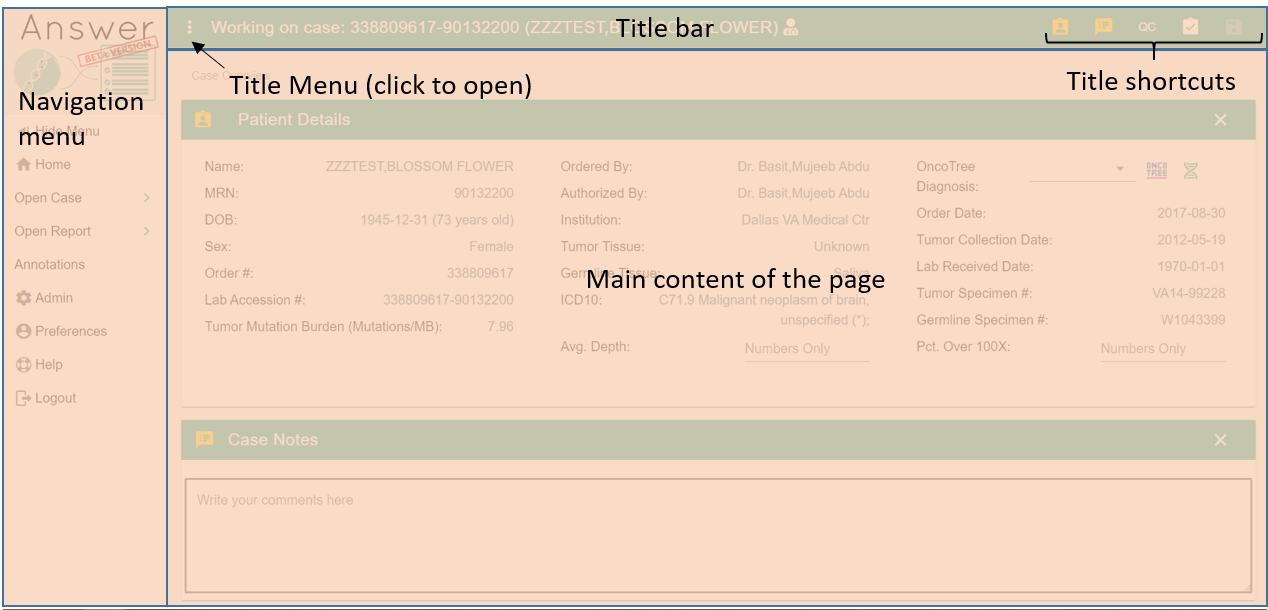The image size is (1268, 610).
Task: Click the DOB value 1945-12-31
Action: tap(437, 220)
